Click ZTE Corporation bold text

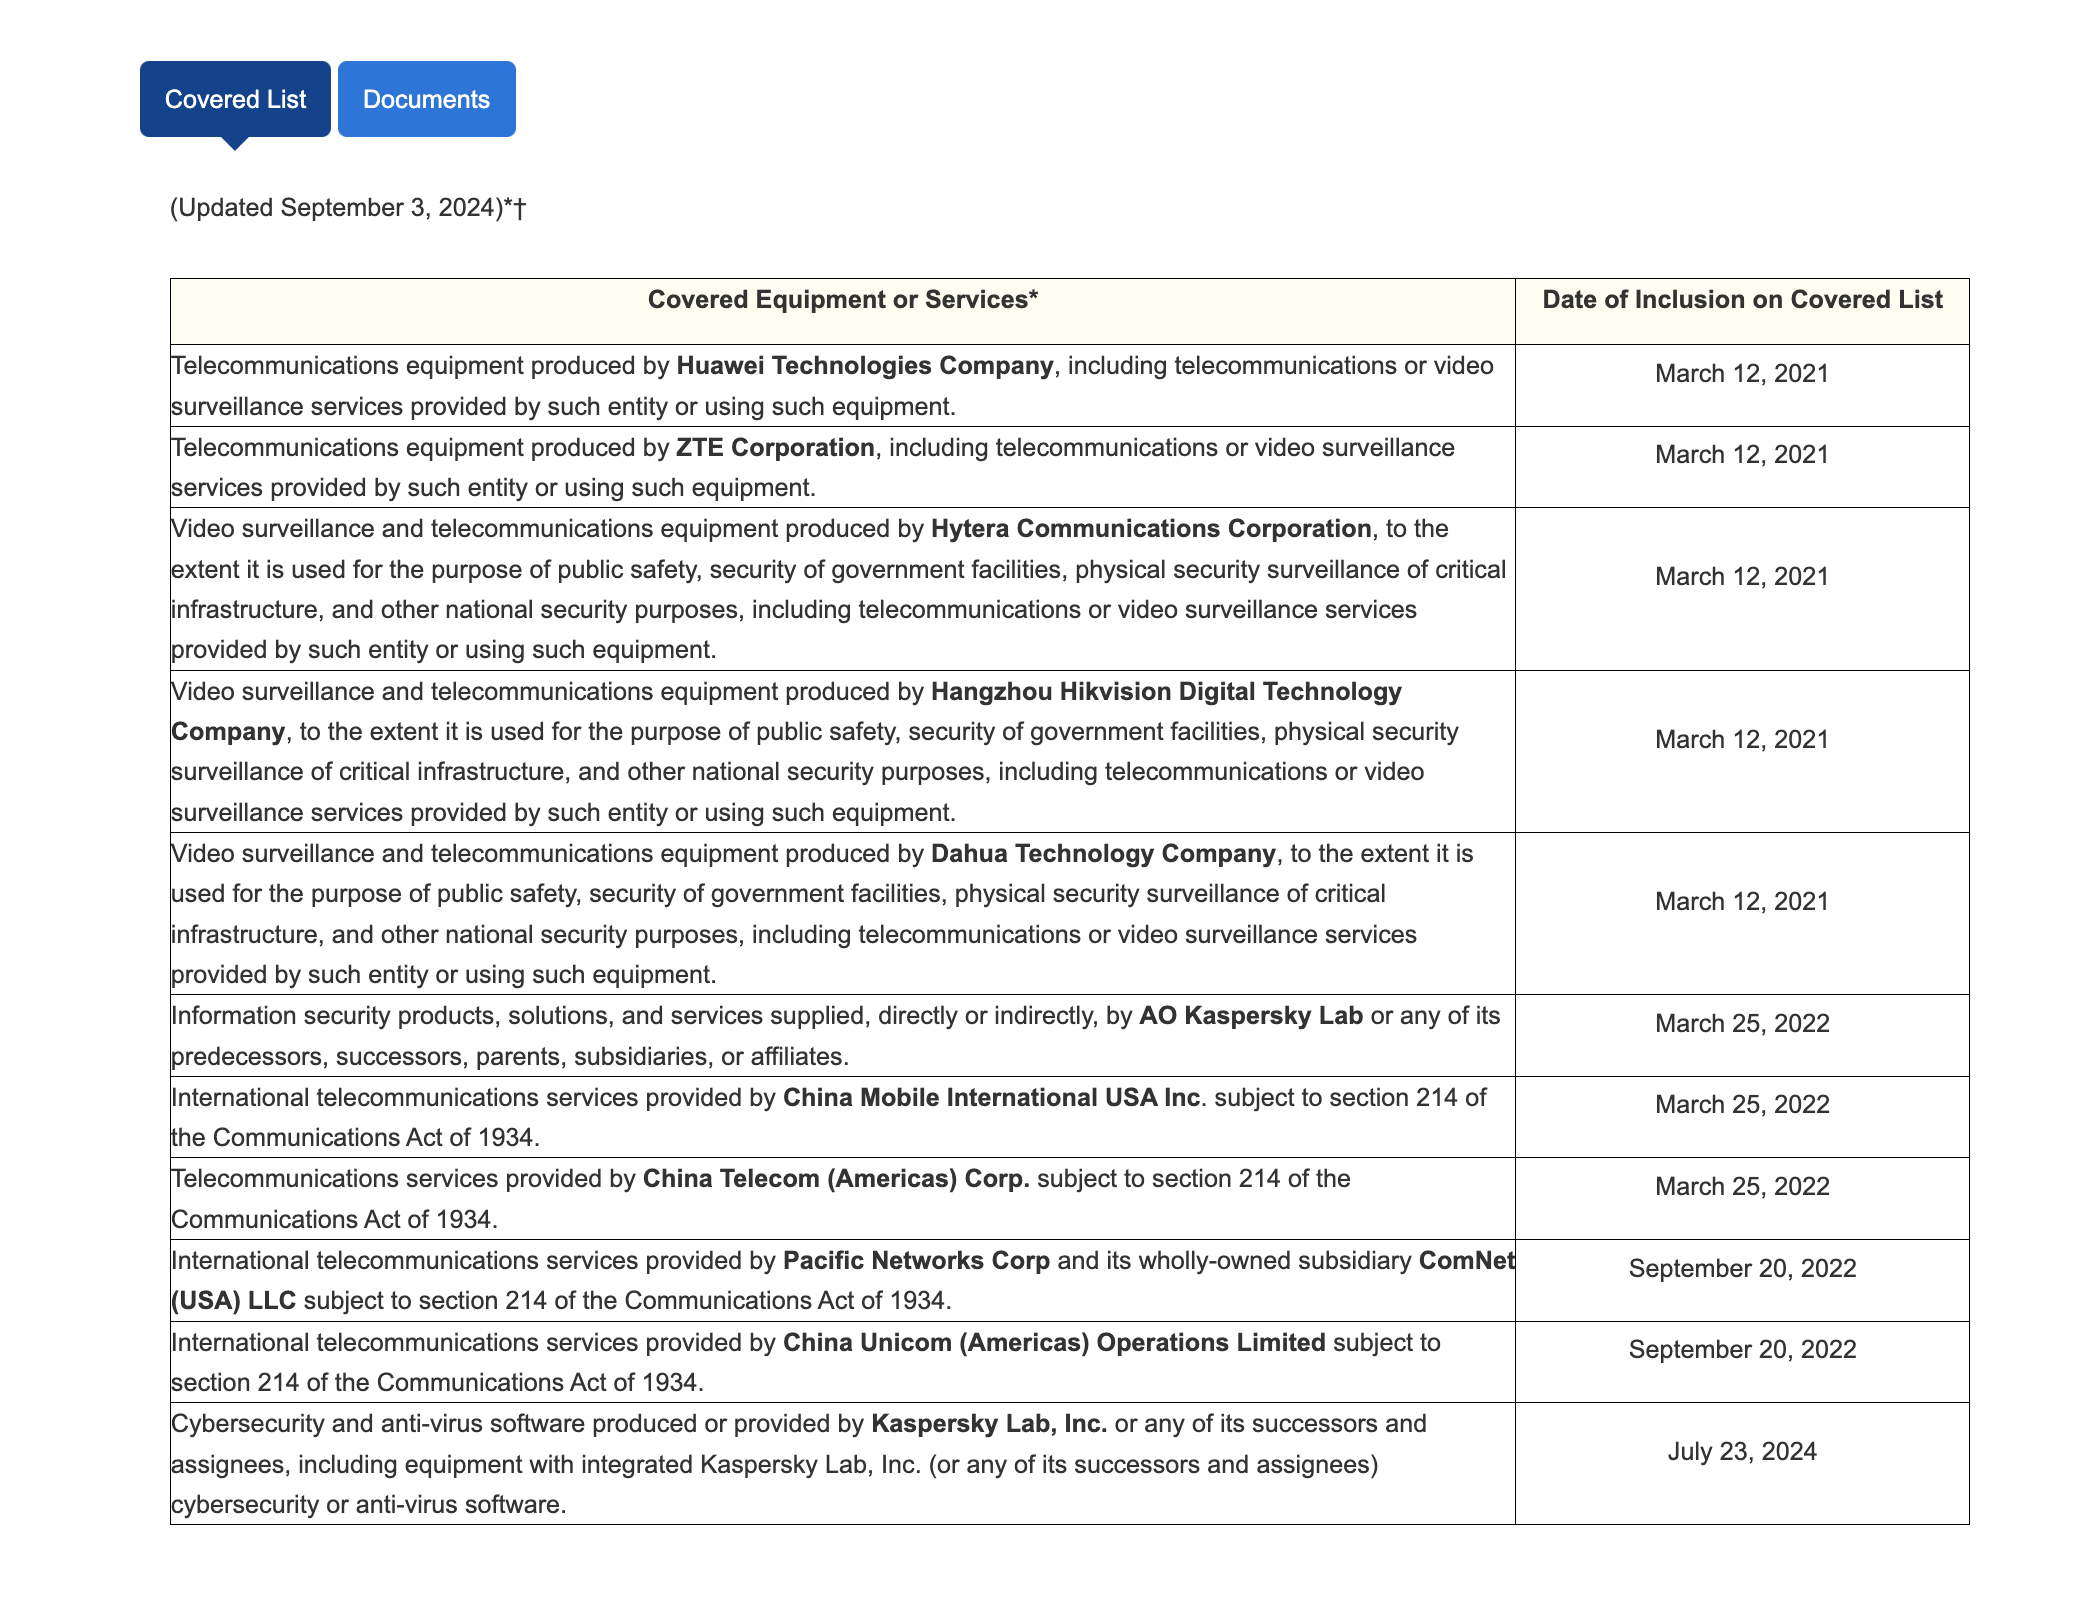click(775, 448)
